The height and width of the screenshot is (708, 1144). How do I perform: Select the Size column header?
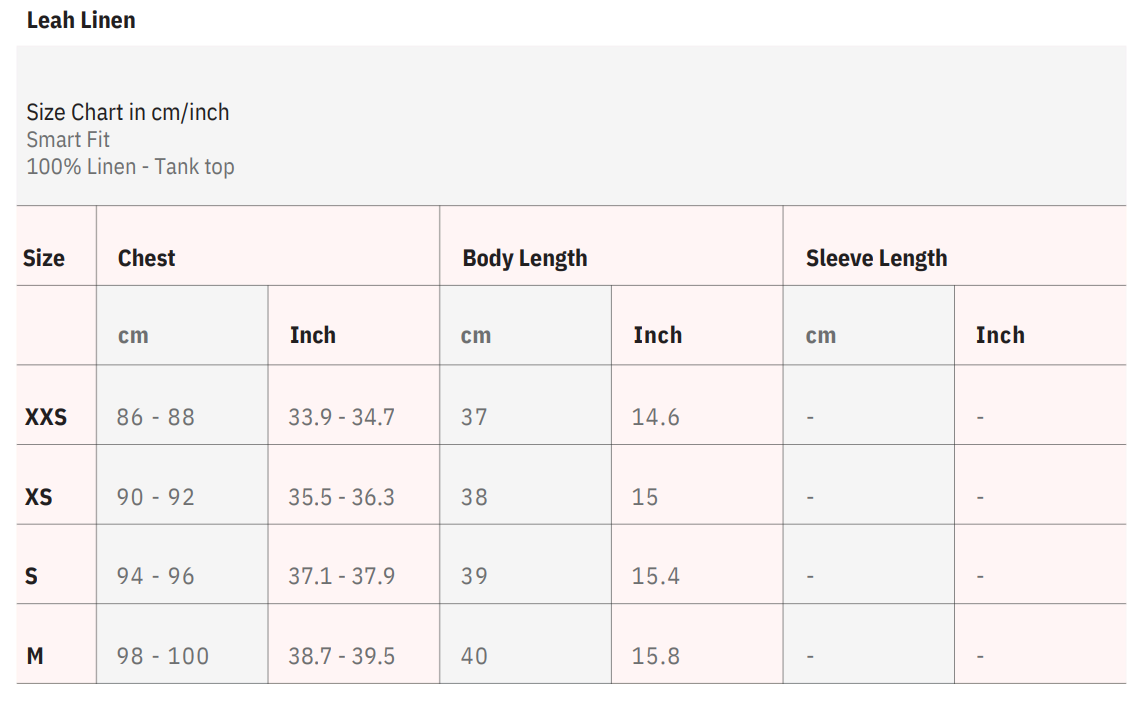tap(44, 258)
